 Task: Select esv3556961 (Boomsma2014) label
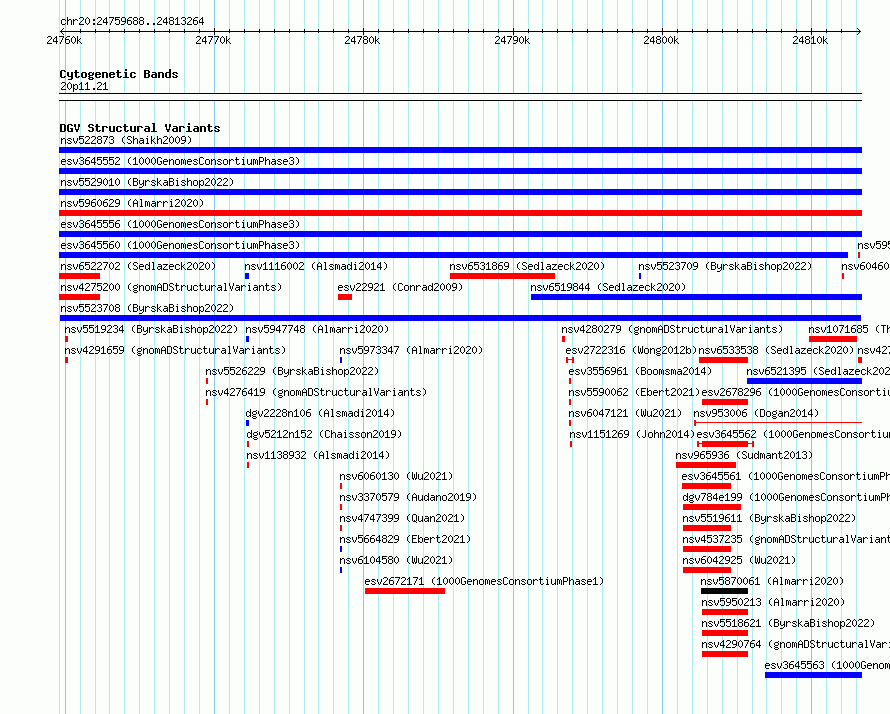click(x=640, y=371)
